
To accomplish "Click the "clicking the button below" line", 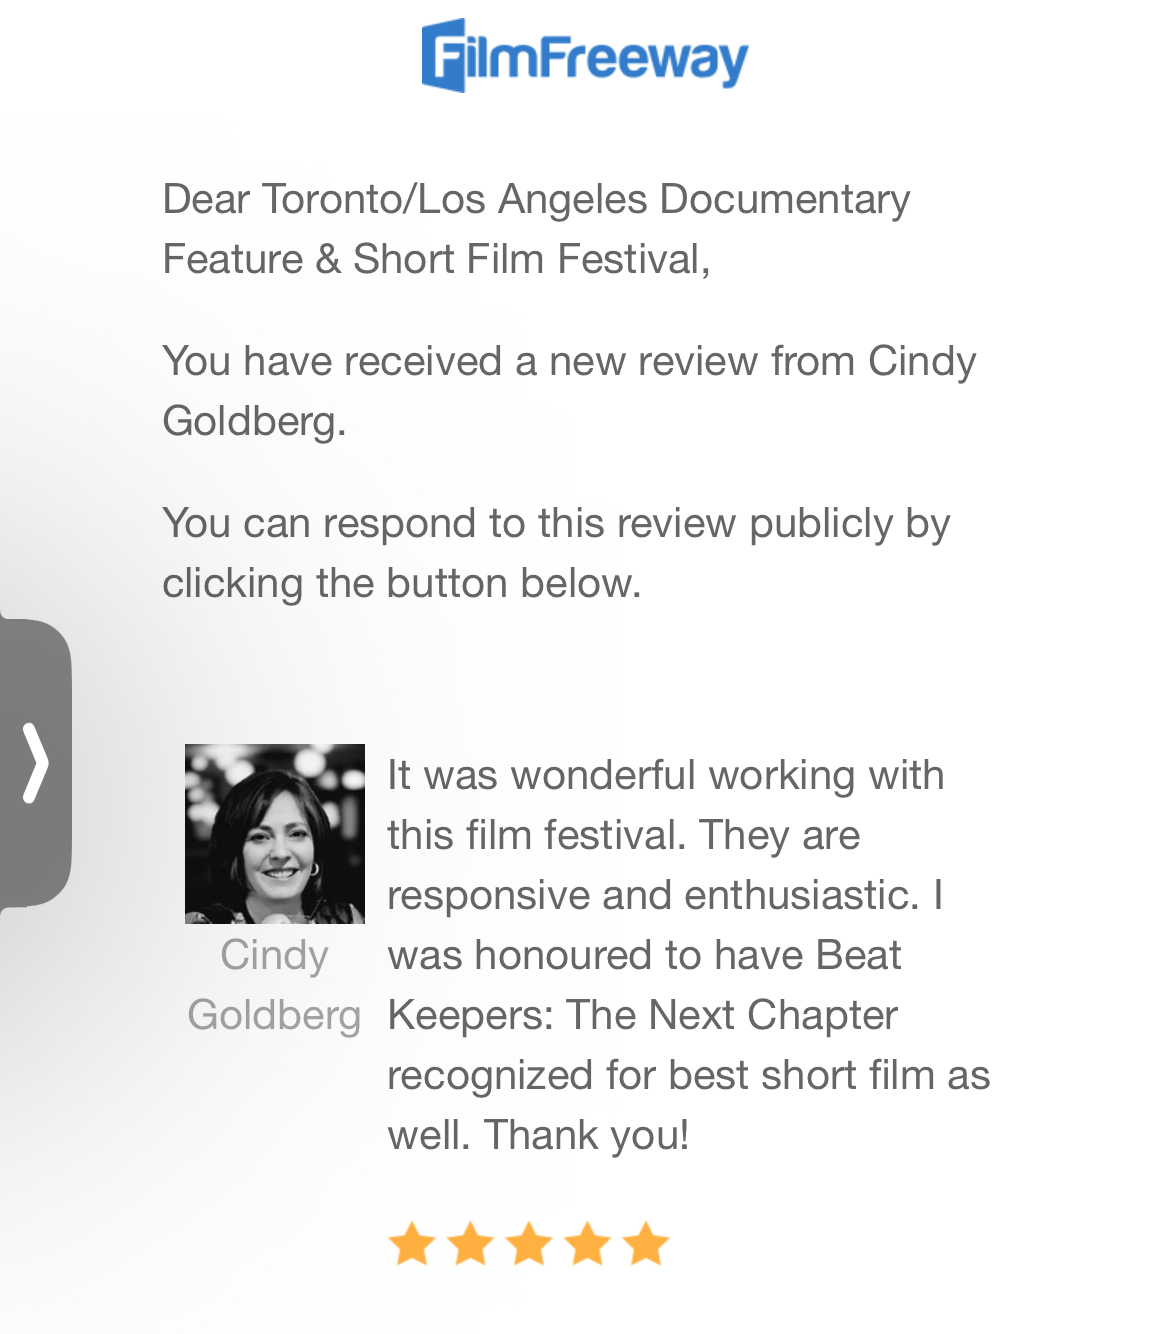I will pyautogui.click(x=401, y=583).
